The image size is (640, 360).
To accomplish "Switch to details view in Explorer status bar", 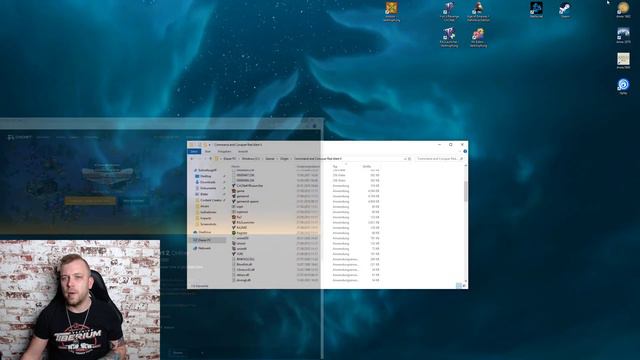I will click(x=458, y=286).
